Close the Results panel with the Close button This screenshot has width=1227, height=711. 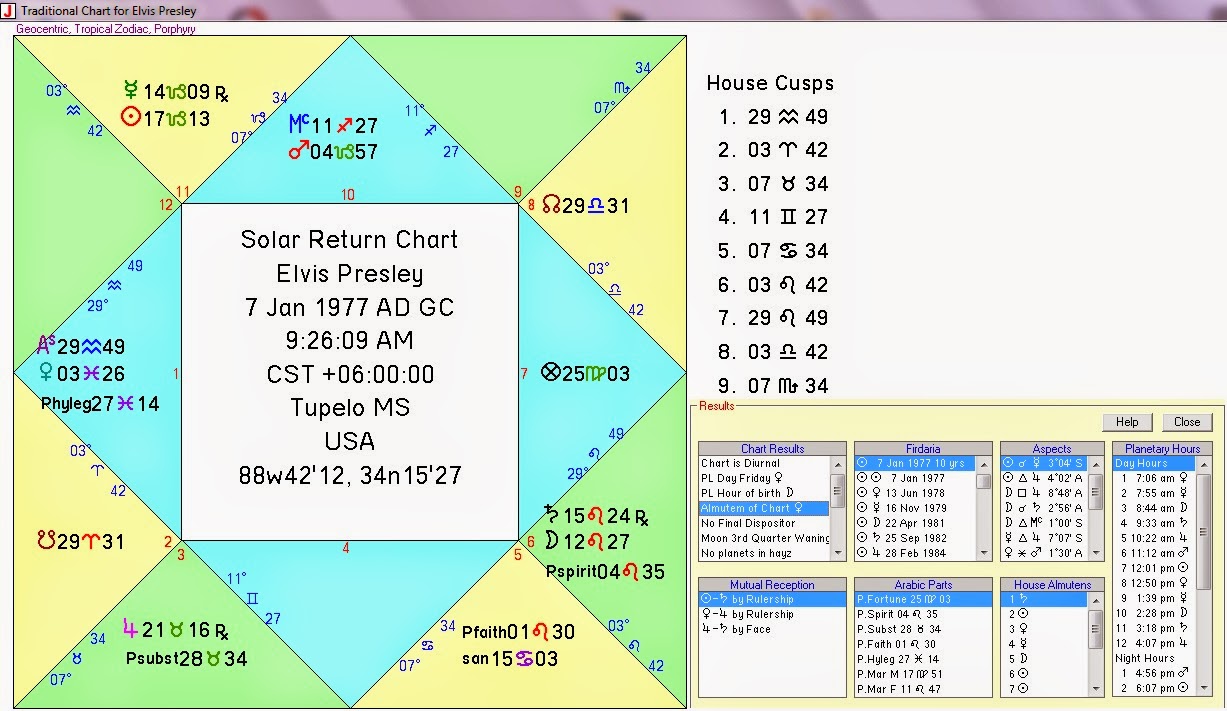1187,422
